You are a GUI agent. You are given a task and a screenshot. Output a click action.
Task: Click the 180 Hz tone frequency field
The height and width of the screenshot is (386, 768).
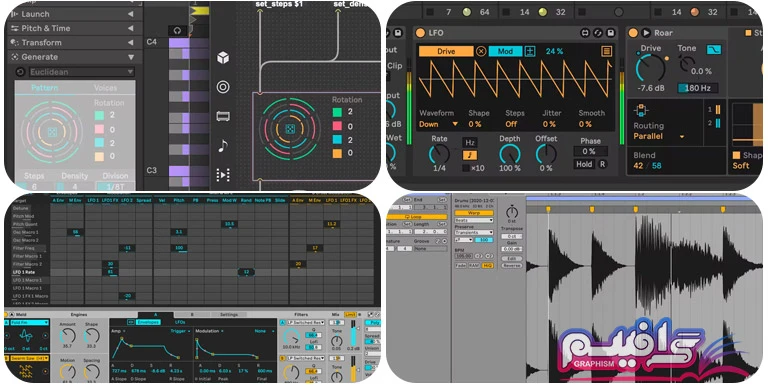point(698,88)
